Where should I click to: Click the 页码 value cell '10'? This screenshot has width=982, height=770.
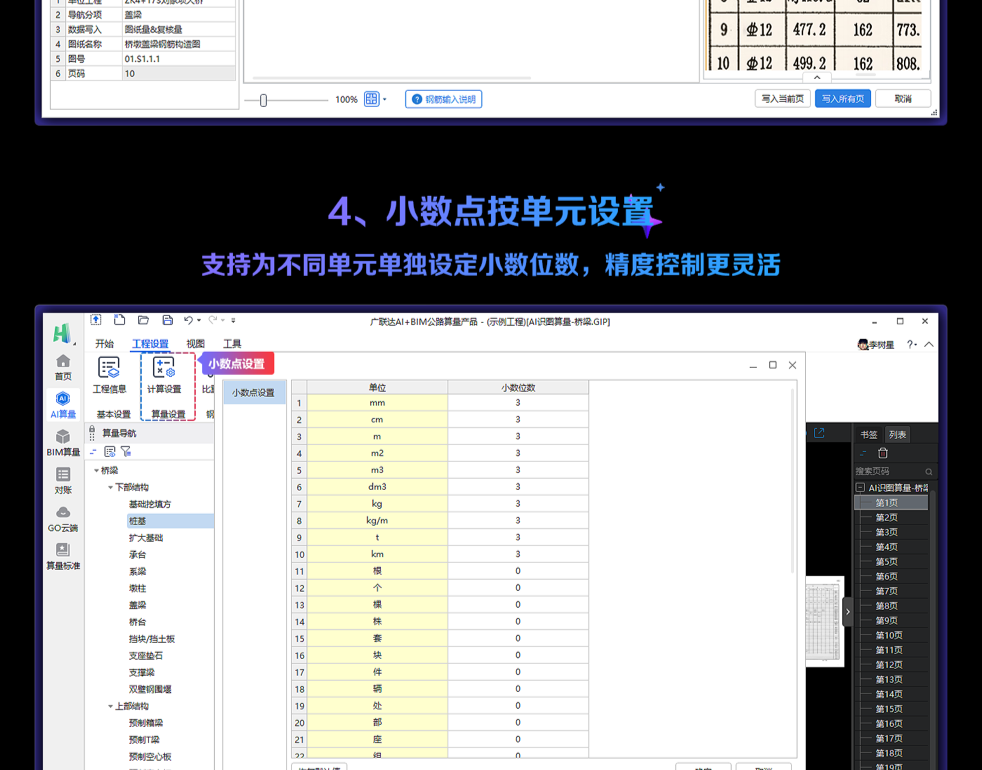click(178, 73)
